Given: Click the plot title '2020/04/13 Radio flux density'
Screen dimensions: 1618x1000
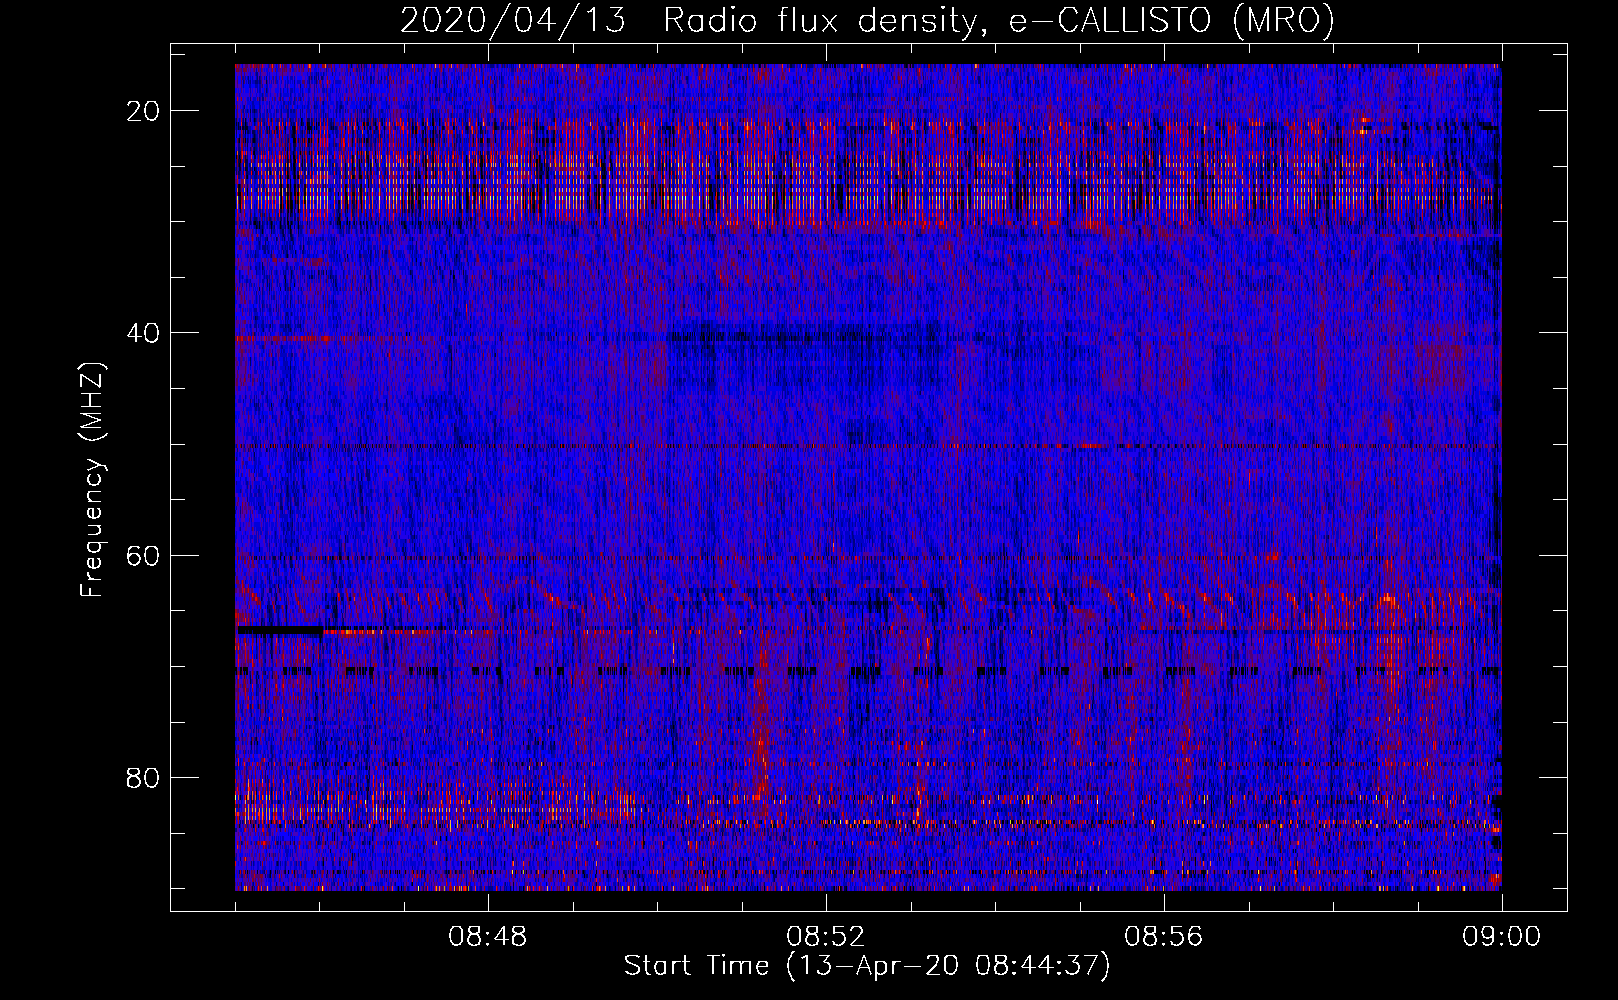Looking at the screenshot, I should click(868, 20).
